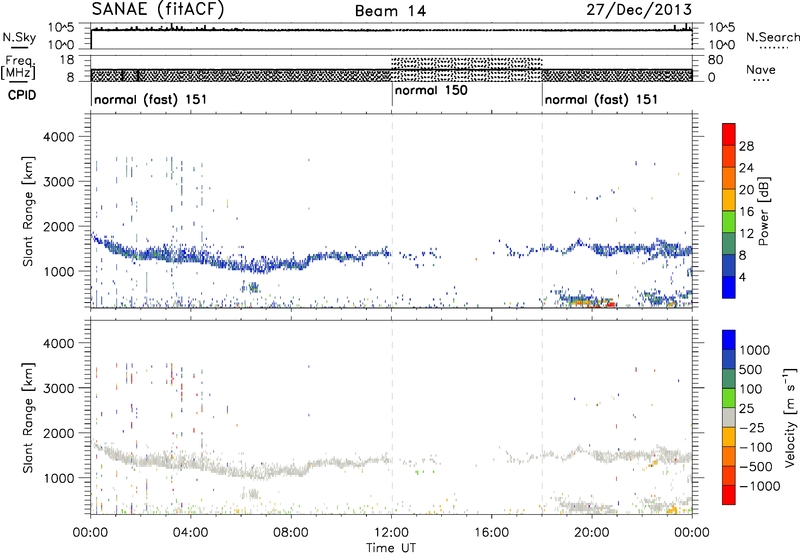Select 'normal (fast) 151' label starting at 00:00
The image size is (800, 554).
[x=151, y=99]
